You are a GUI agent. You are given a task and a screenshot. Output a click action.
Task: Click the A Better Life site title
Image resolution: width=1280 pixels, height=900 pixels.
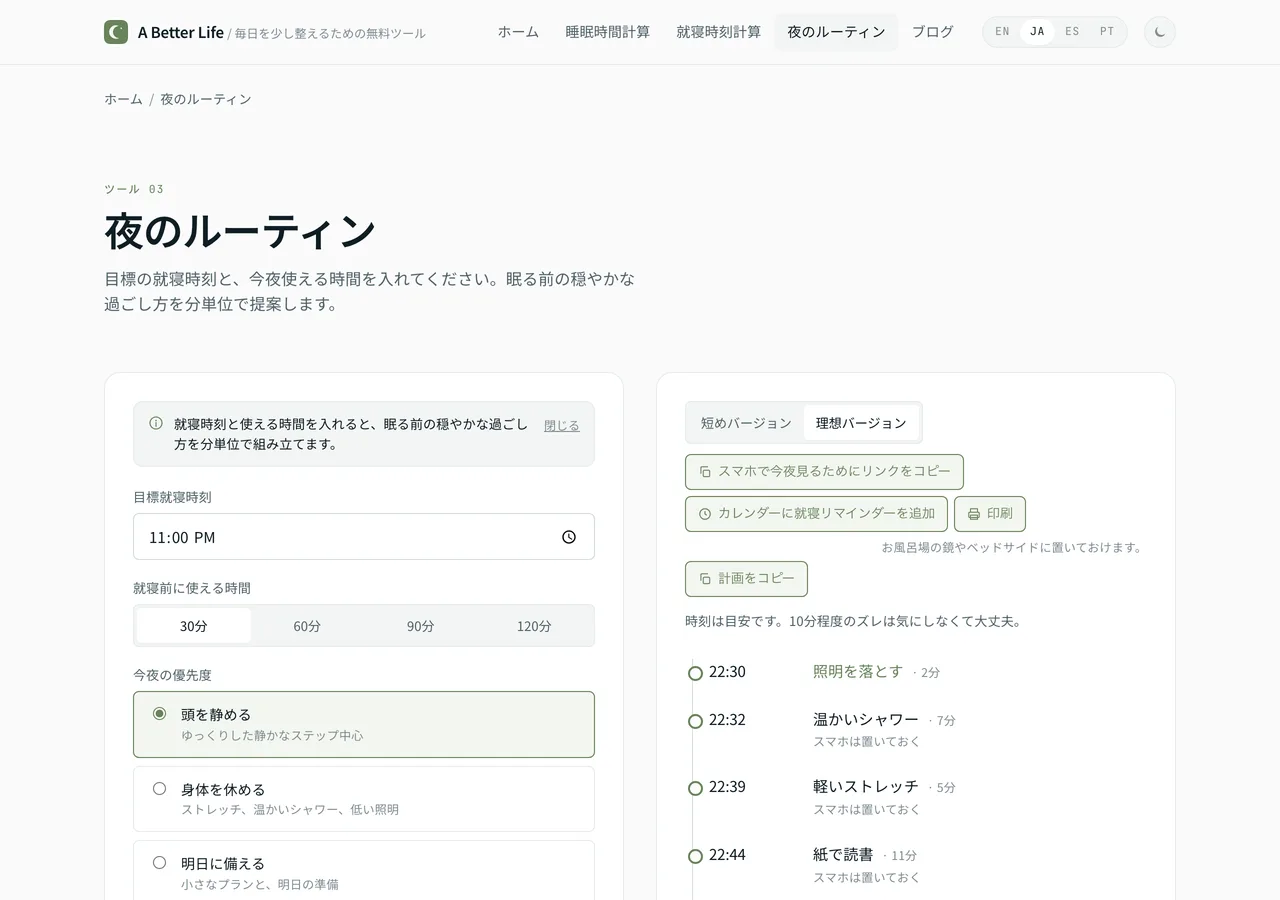[181, 32]
